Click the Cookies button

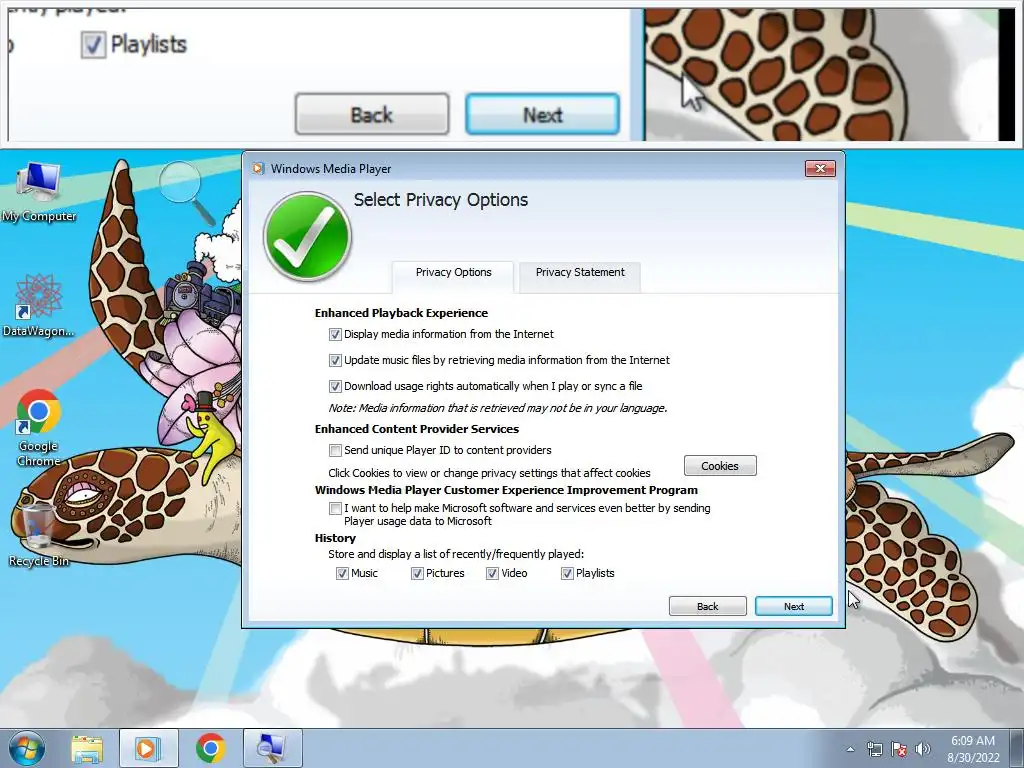tap(720, 466)
